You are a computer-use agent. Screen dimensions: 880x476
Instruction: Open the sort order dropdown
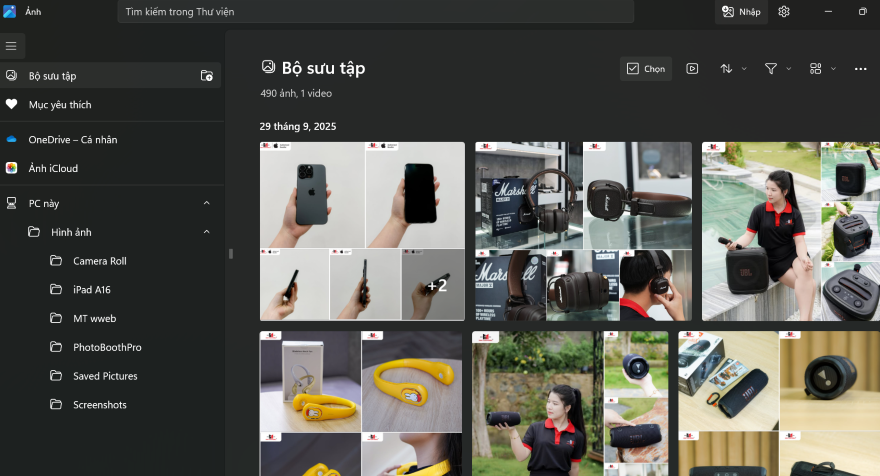733,69
